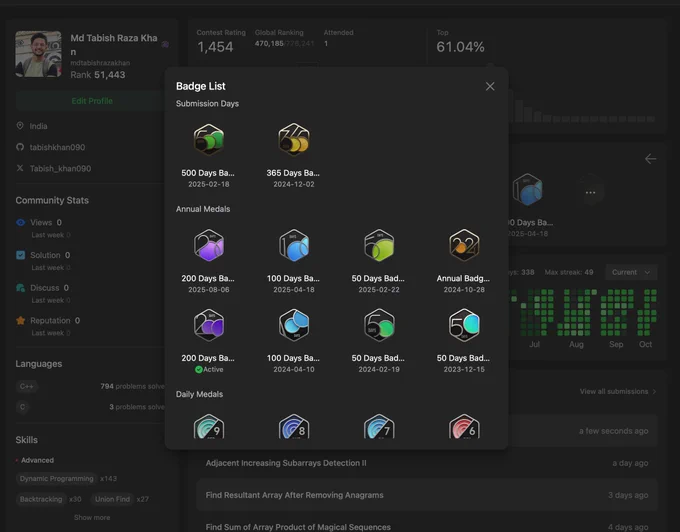The image size is (680, 532).
Task: Open Annual Badge dated 2024-10-28
Action: pyautogui.click(x=464, y=245)
